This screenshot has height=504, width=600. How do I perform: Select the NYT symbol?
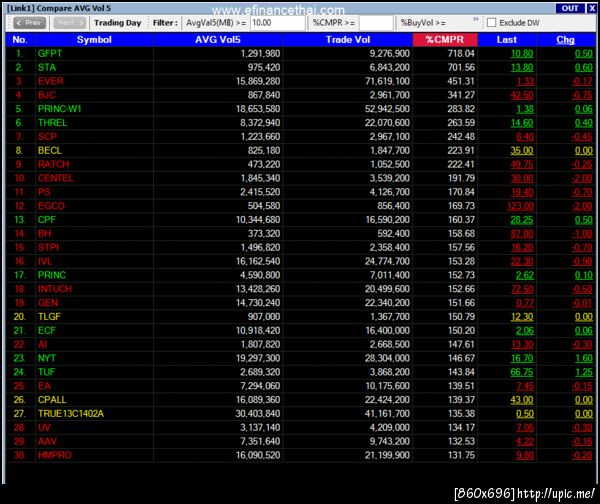click(x=47, y=358)
